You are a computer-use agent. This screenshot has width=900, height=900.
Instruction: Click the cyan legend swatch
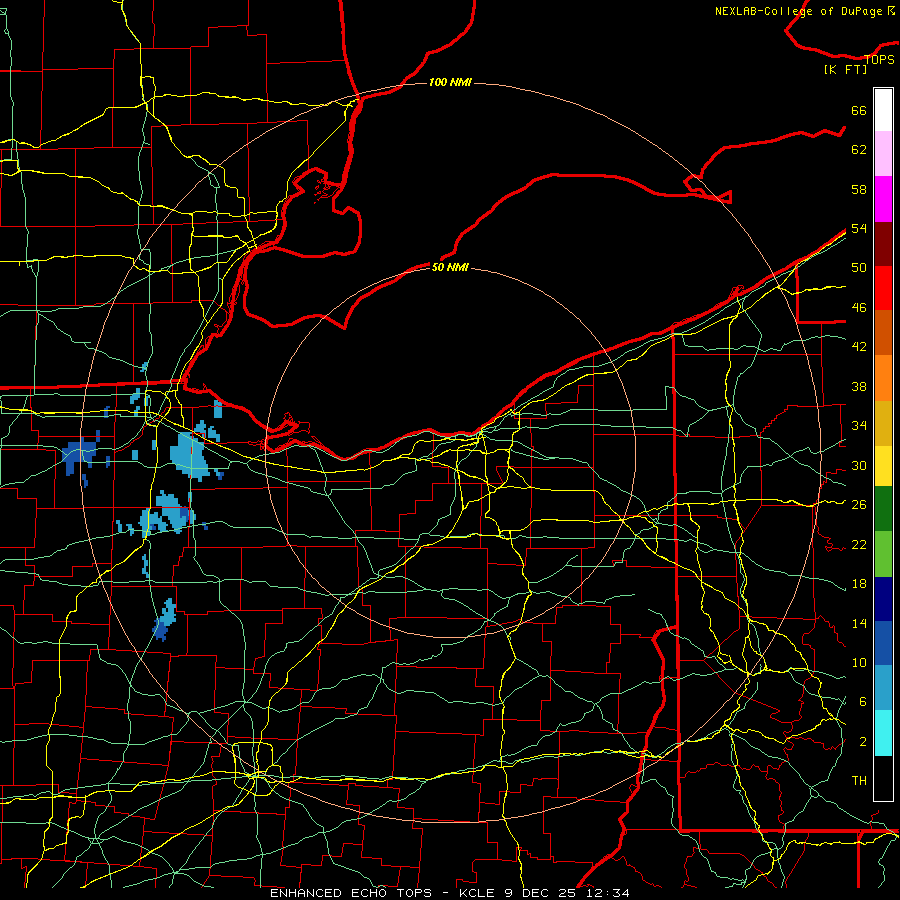883,733
